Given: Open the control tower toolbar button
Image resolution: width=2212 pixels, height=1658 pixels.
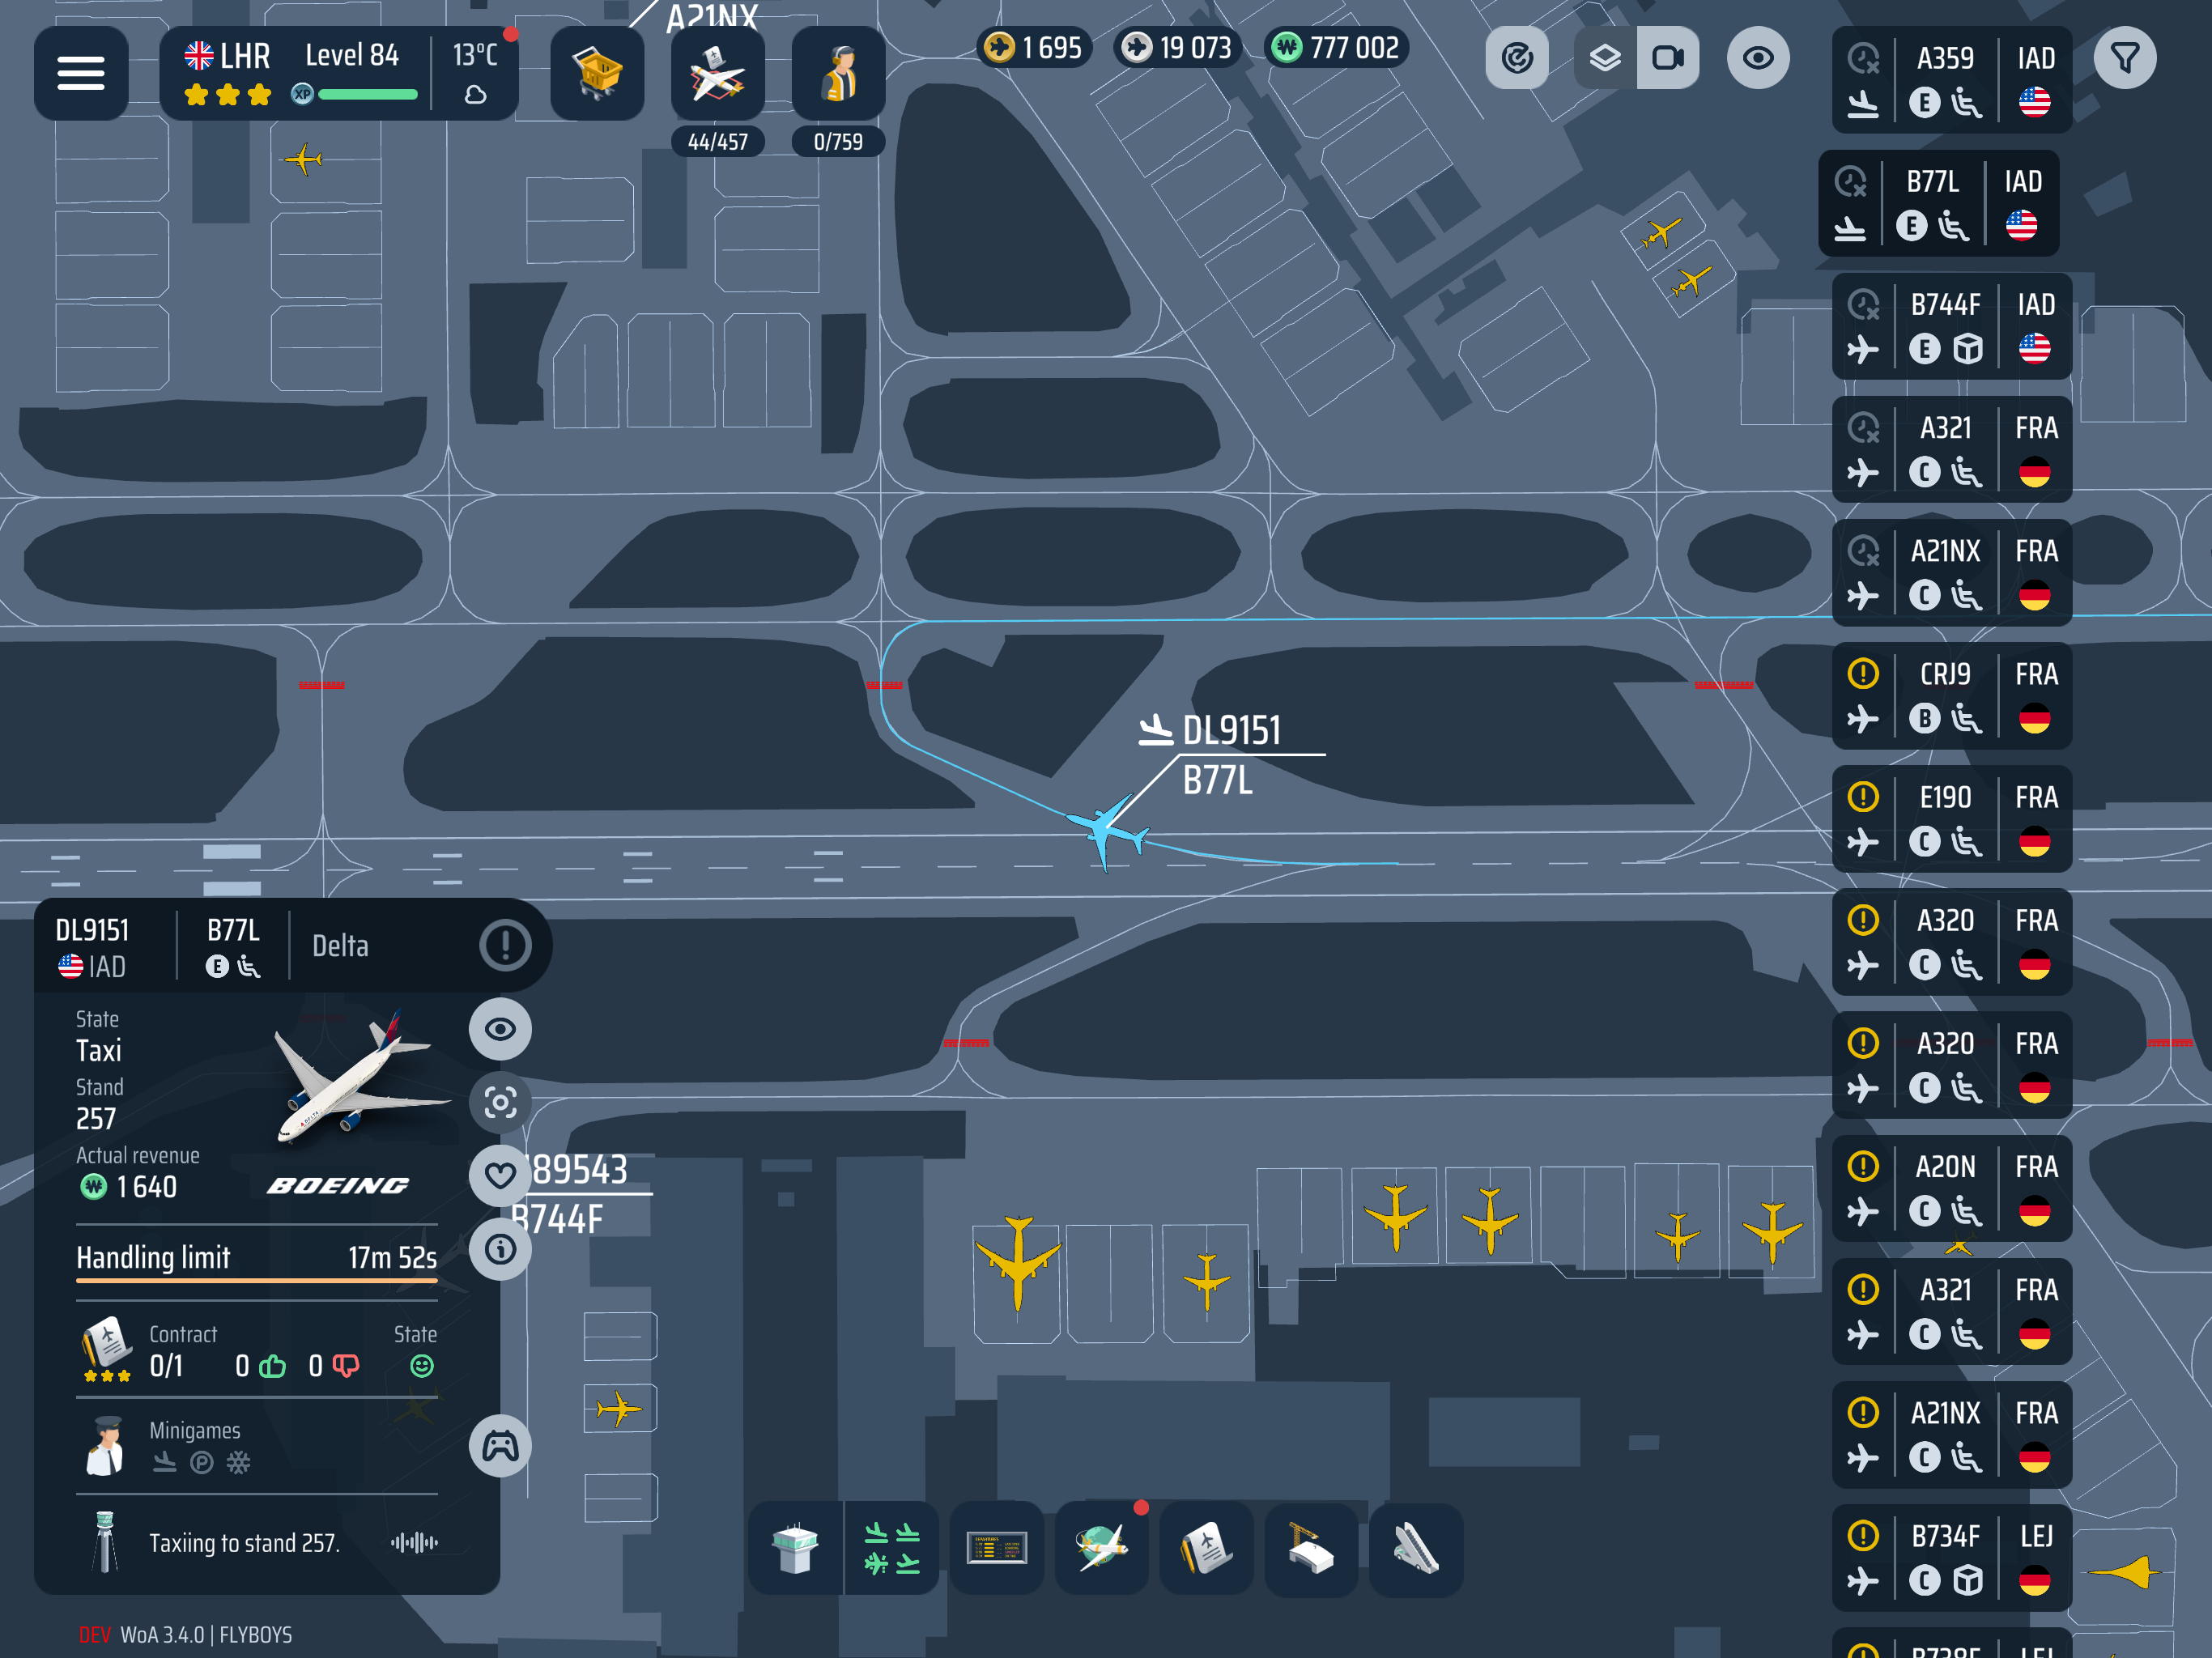Looking at the screenshot, I should [796, 1548].
